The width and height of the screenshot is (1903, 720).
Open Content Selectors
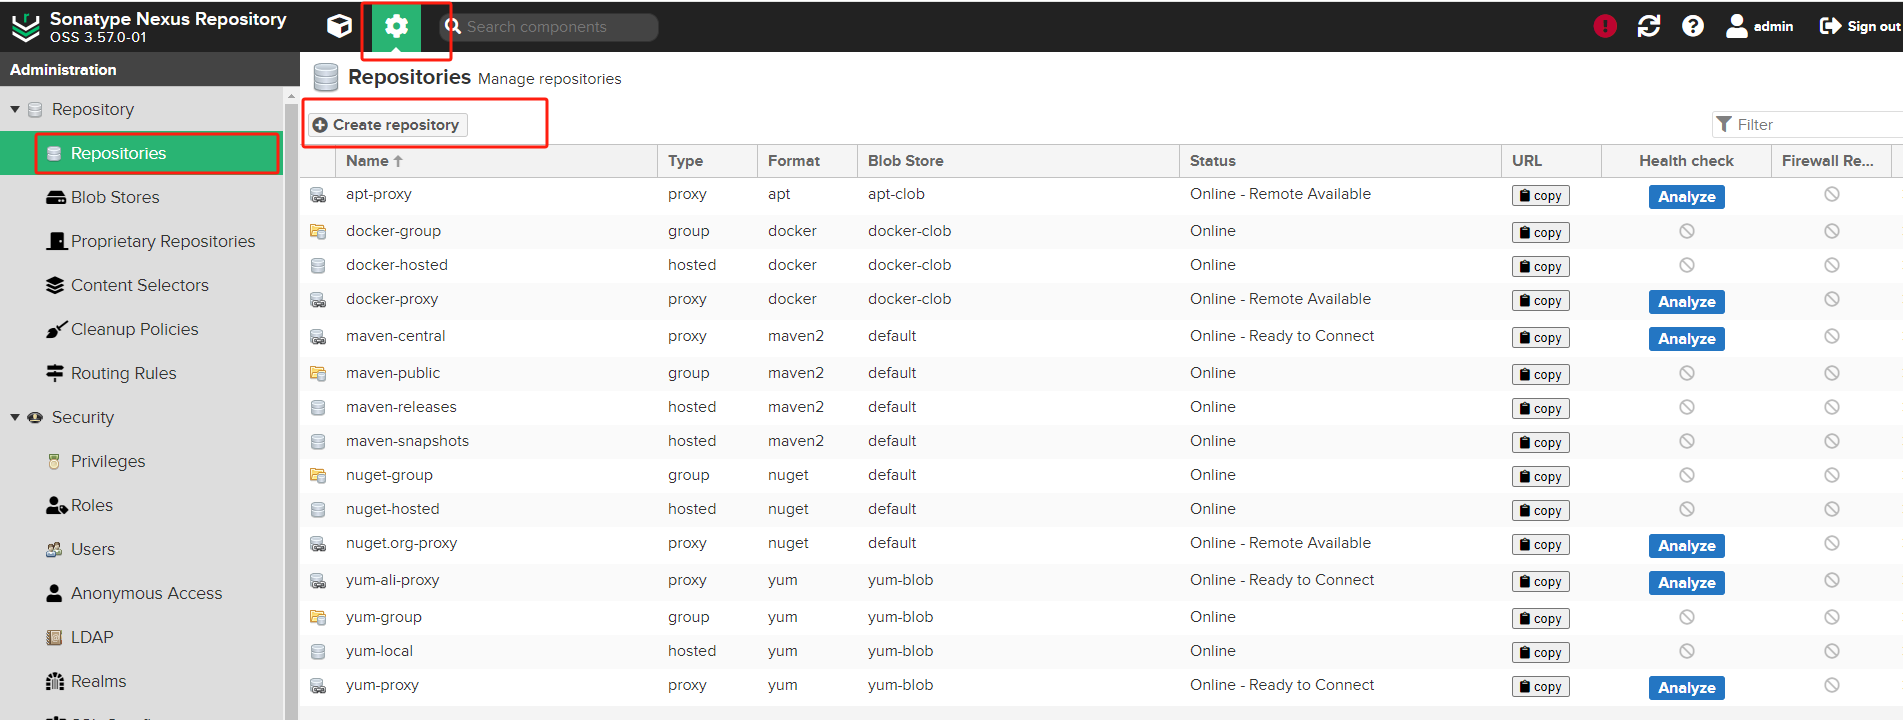pos(142,285)
